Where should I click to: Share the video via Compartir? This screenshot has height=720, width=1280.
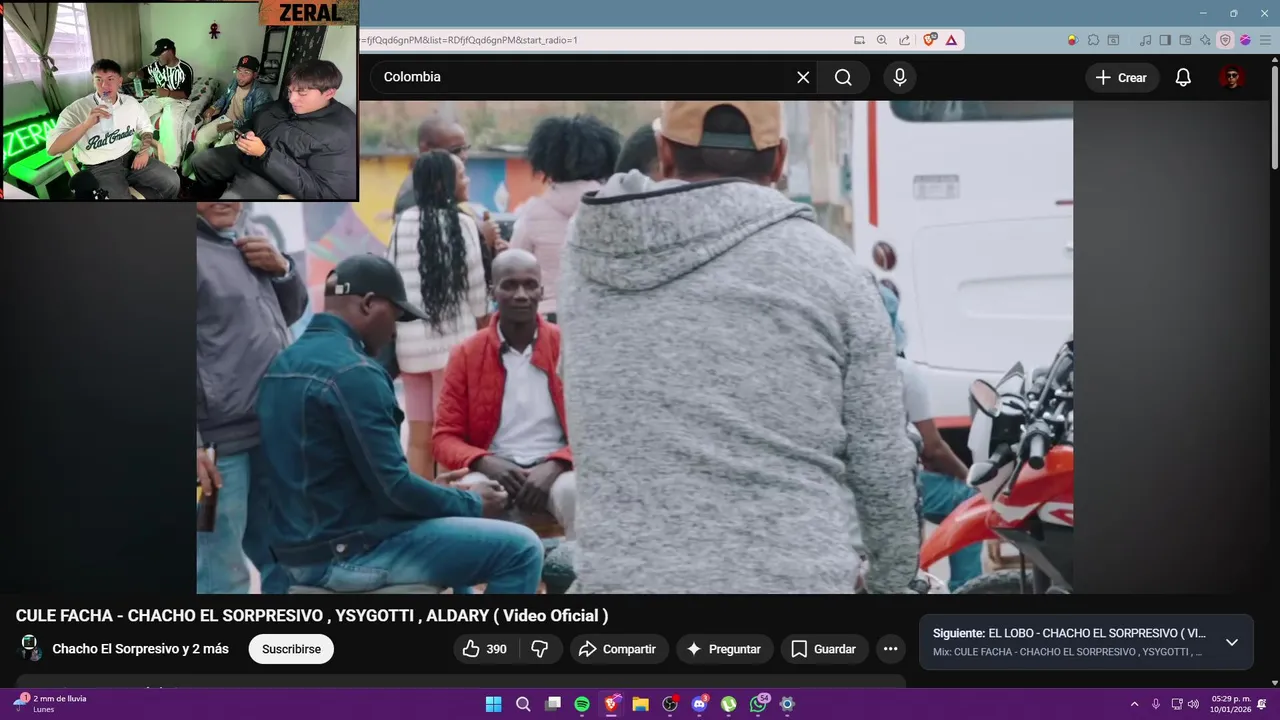pyautogui.click(x=619, y=649)
